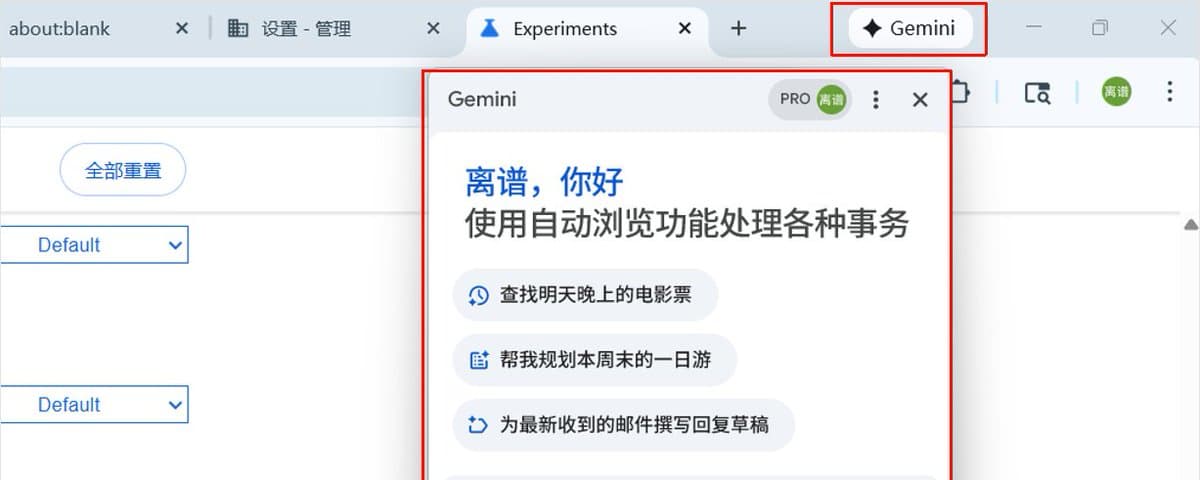Close the about:blank tab
This screenshot has width=1200, height=480.
pos(181,29)
